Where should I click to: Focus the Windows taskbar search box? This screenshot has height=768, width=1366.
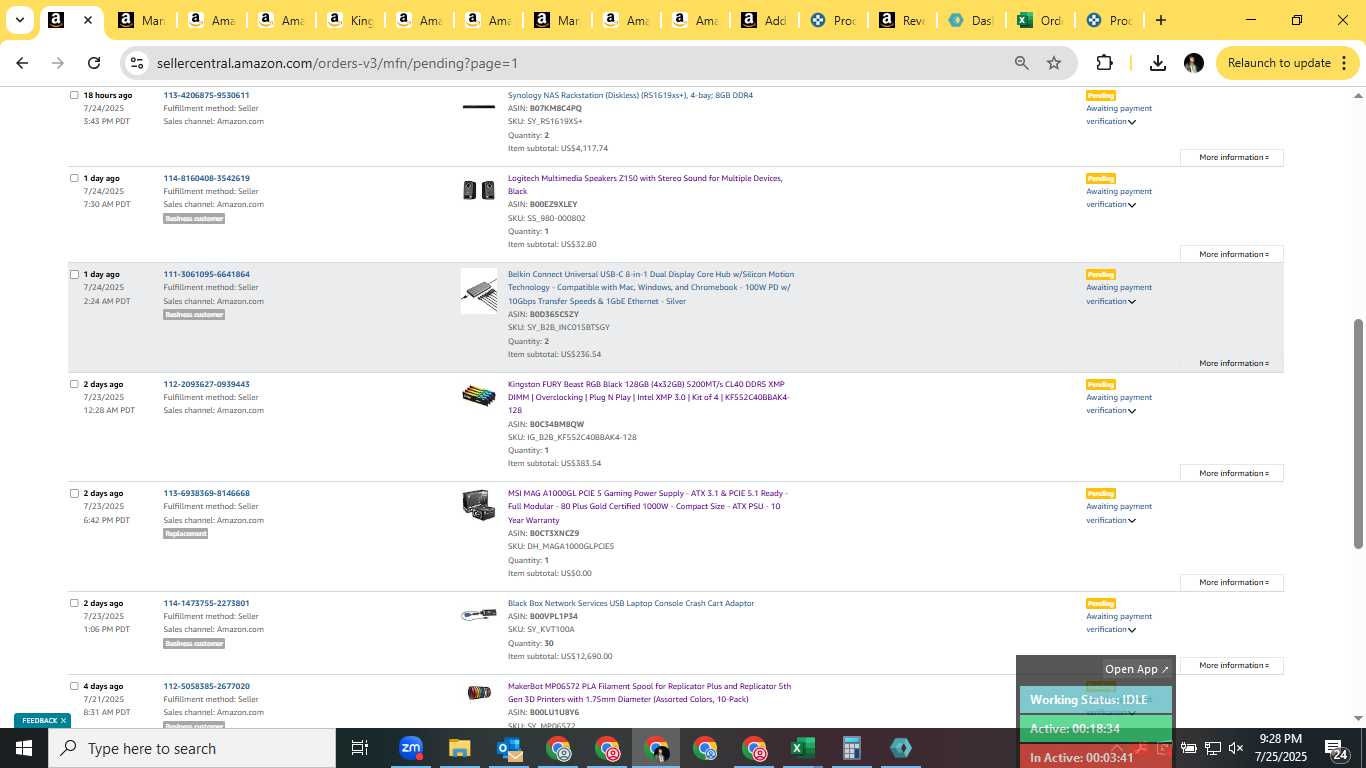[x=192, y=748]
